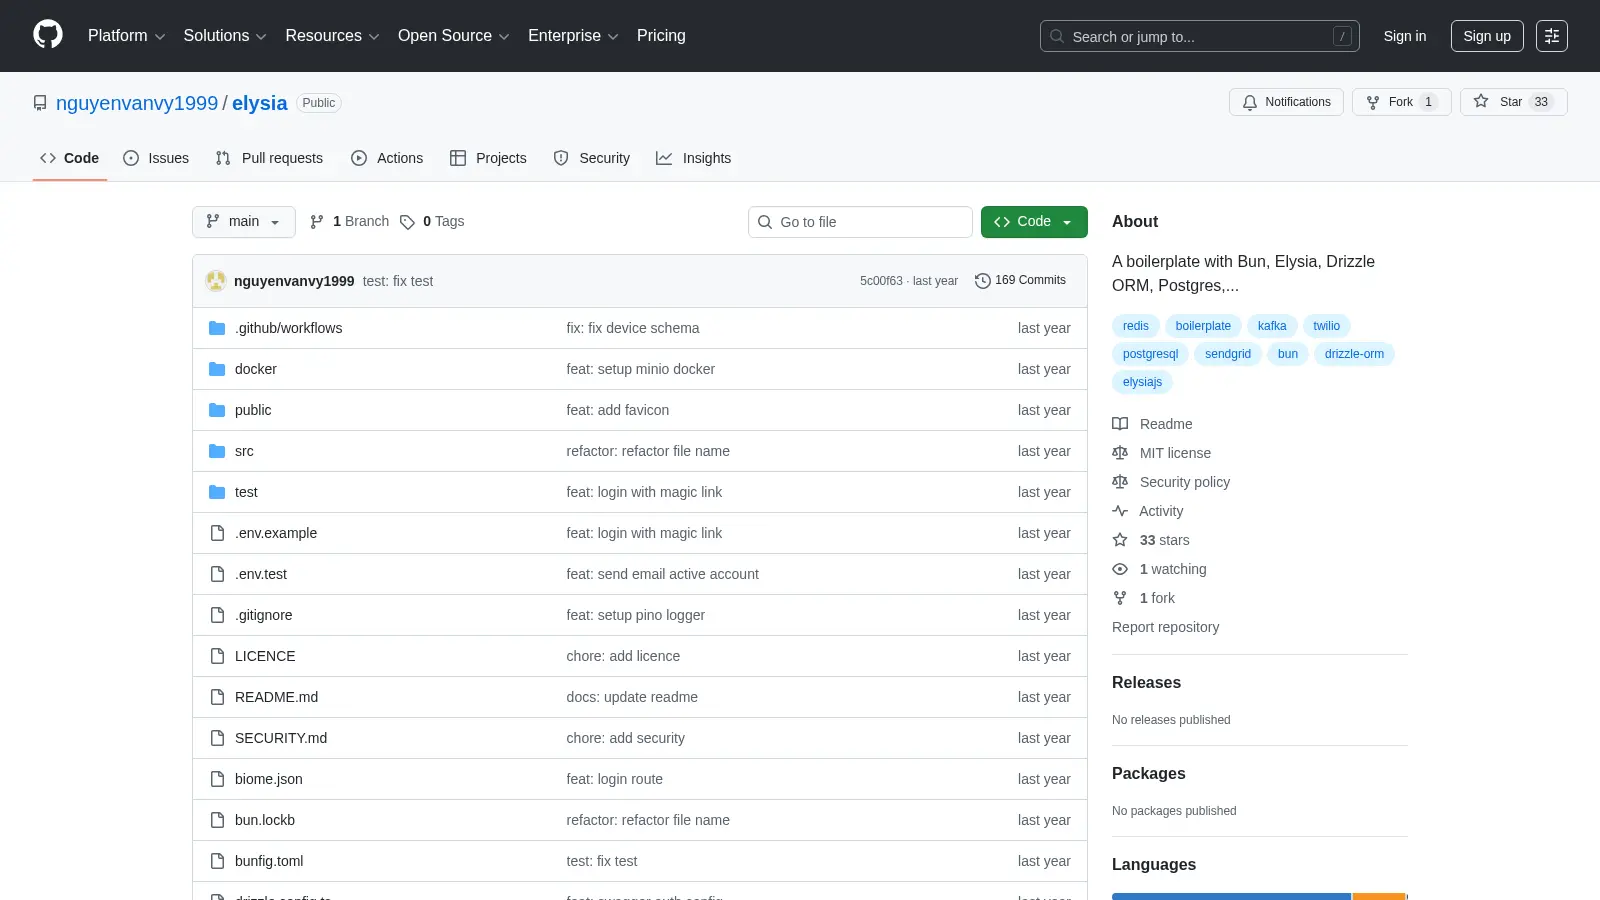Click the MIT license scale icon
Viewport: 1600px width, 900px height.
point(1120,453)
